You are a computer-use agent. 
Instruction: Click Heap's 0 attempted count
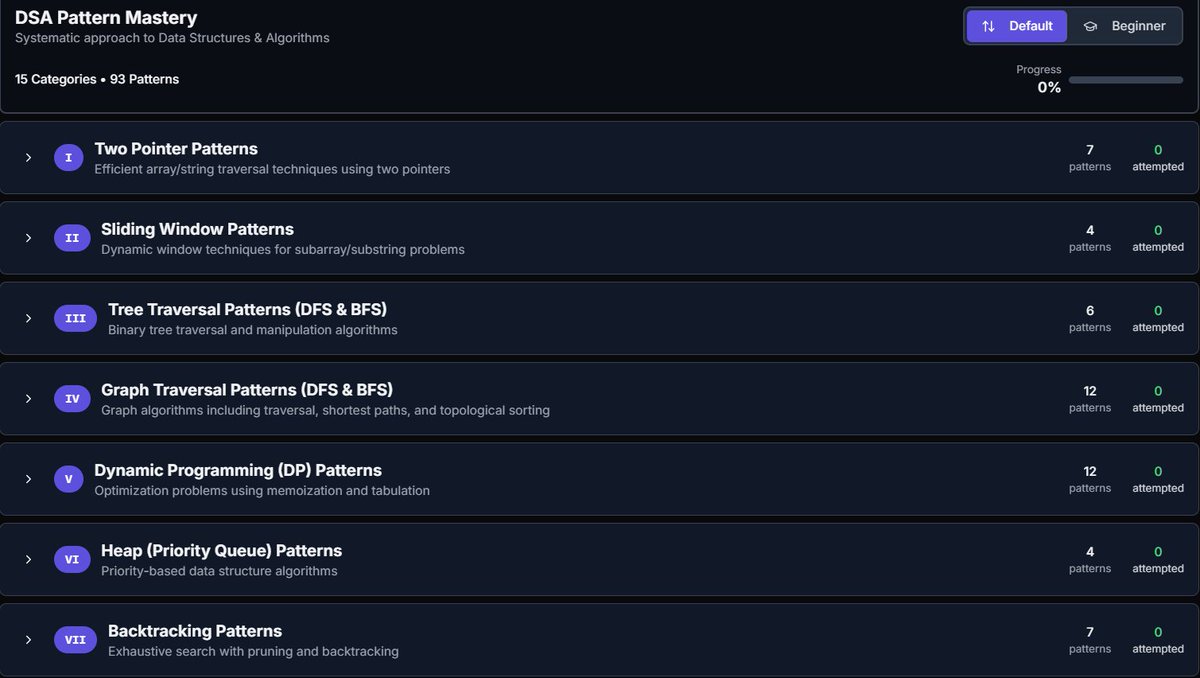[x=1158, y=559]
